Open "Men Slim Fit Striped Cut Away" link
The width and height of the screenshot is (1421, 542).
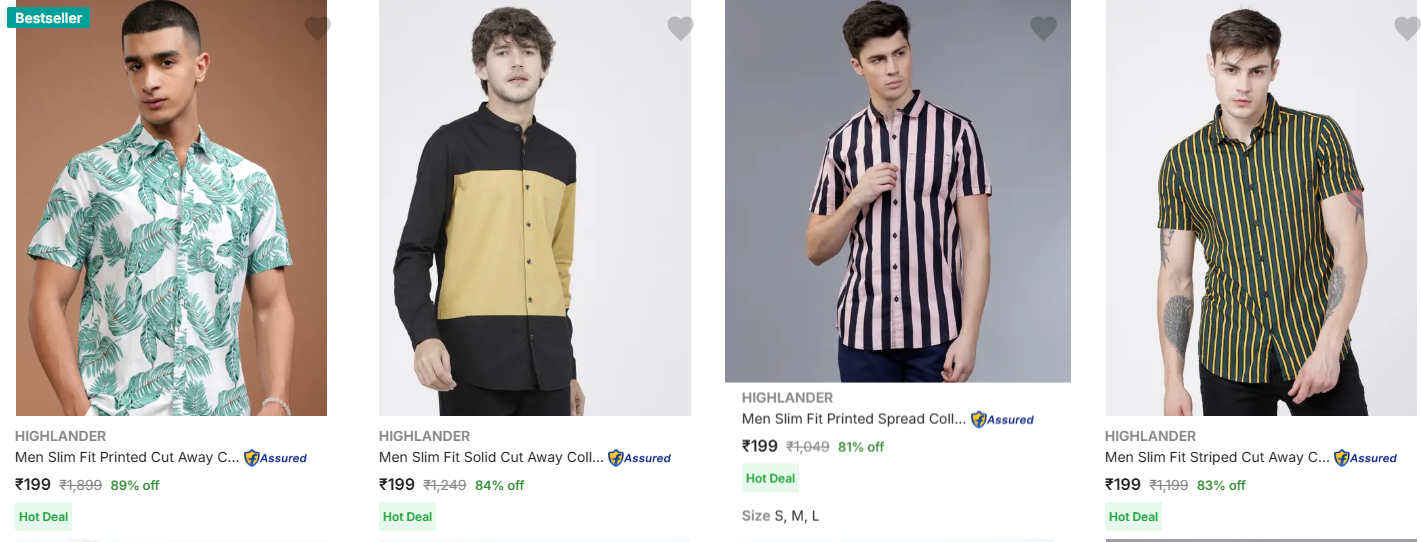pyautogui.click(x=1217, y=458)
